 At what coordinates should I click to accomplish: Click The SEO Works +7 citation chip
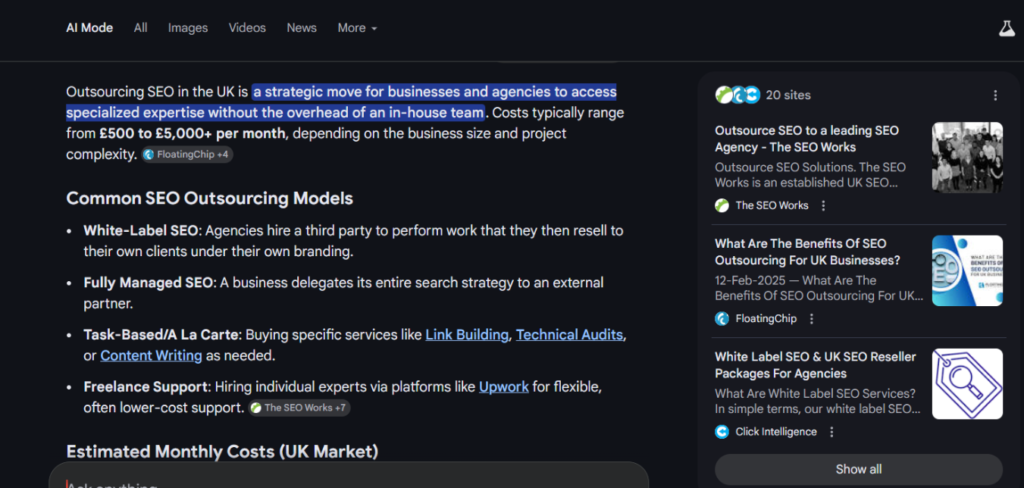point(300,408)
